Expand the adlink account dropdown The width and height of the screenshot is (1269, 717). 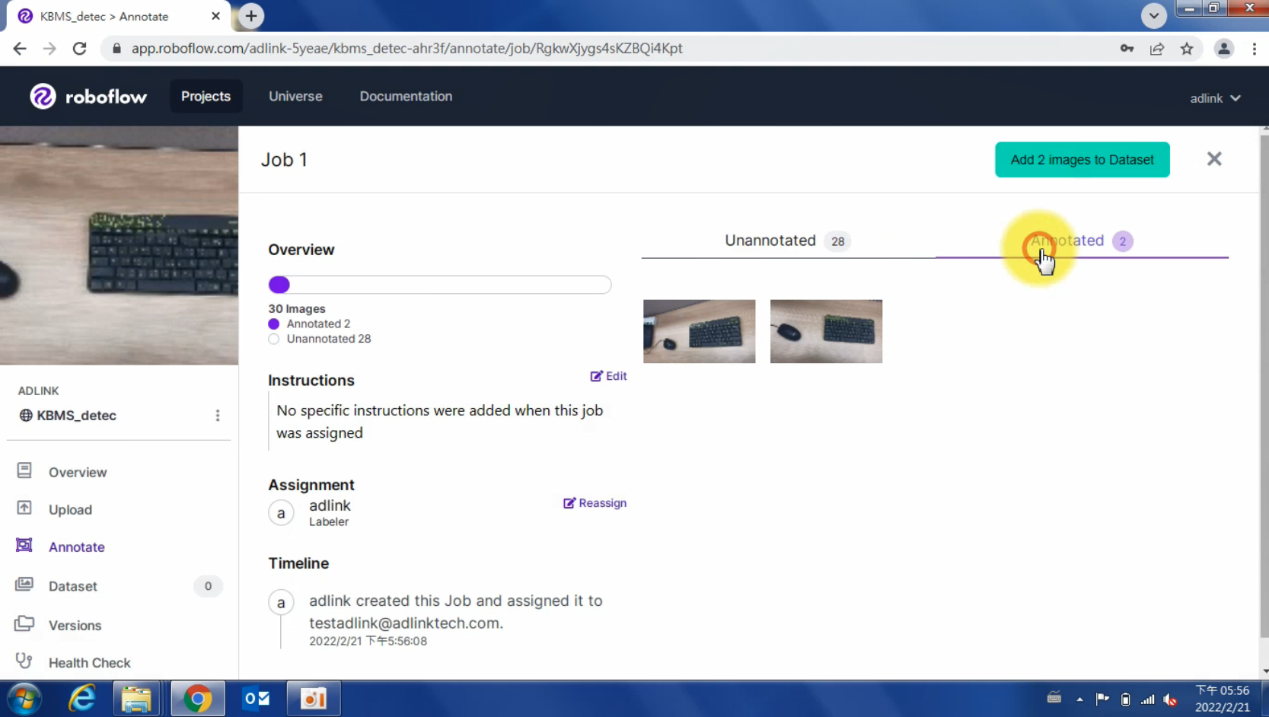coord(1215,98)
